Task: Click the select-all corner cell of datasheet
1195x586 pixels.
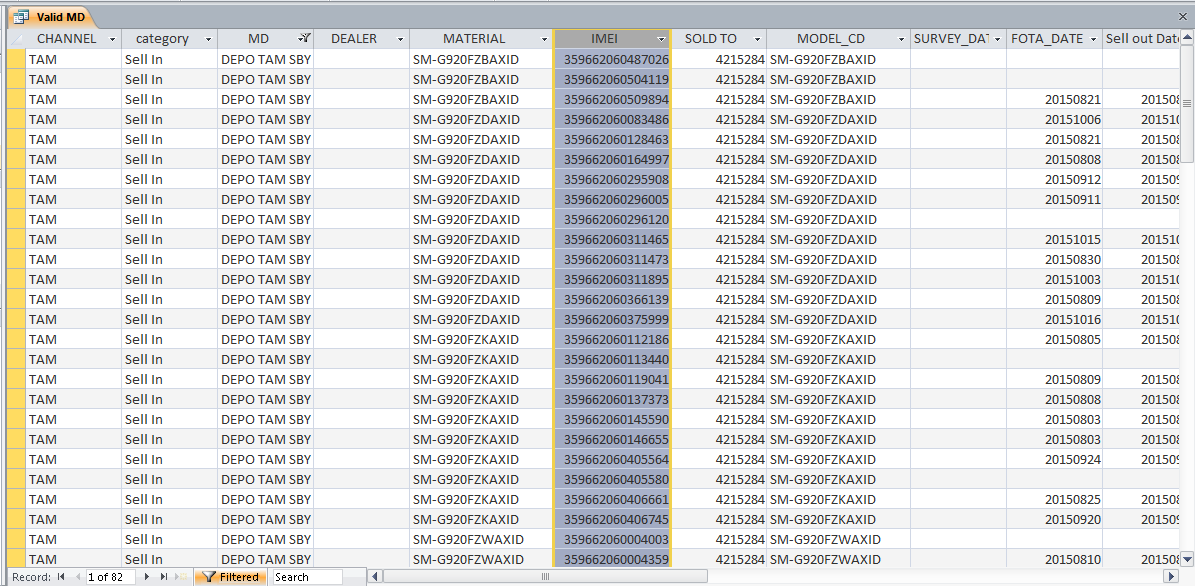Action: [x=16, y=38]
